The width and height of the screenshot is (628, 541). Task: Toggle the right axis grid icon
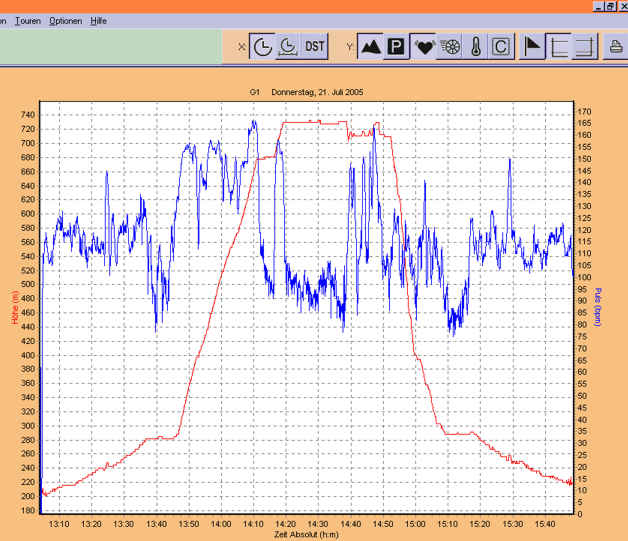[584, 46]
